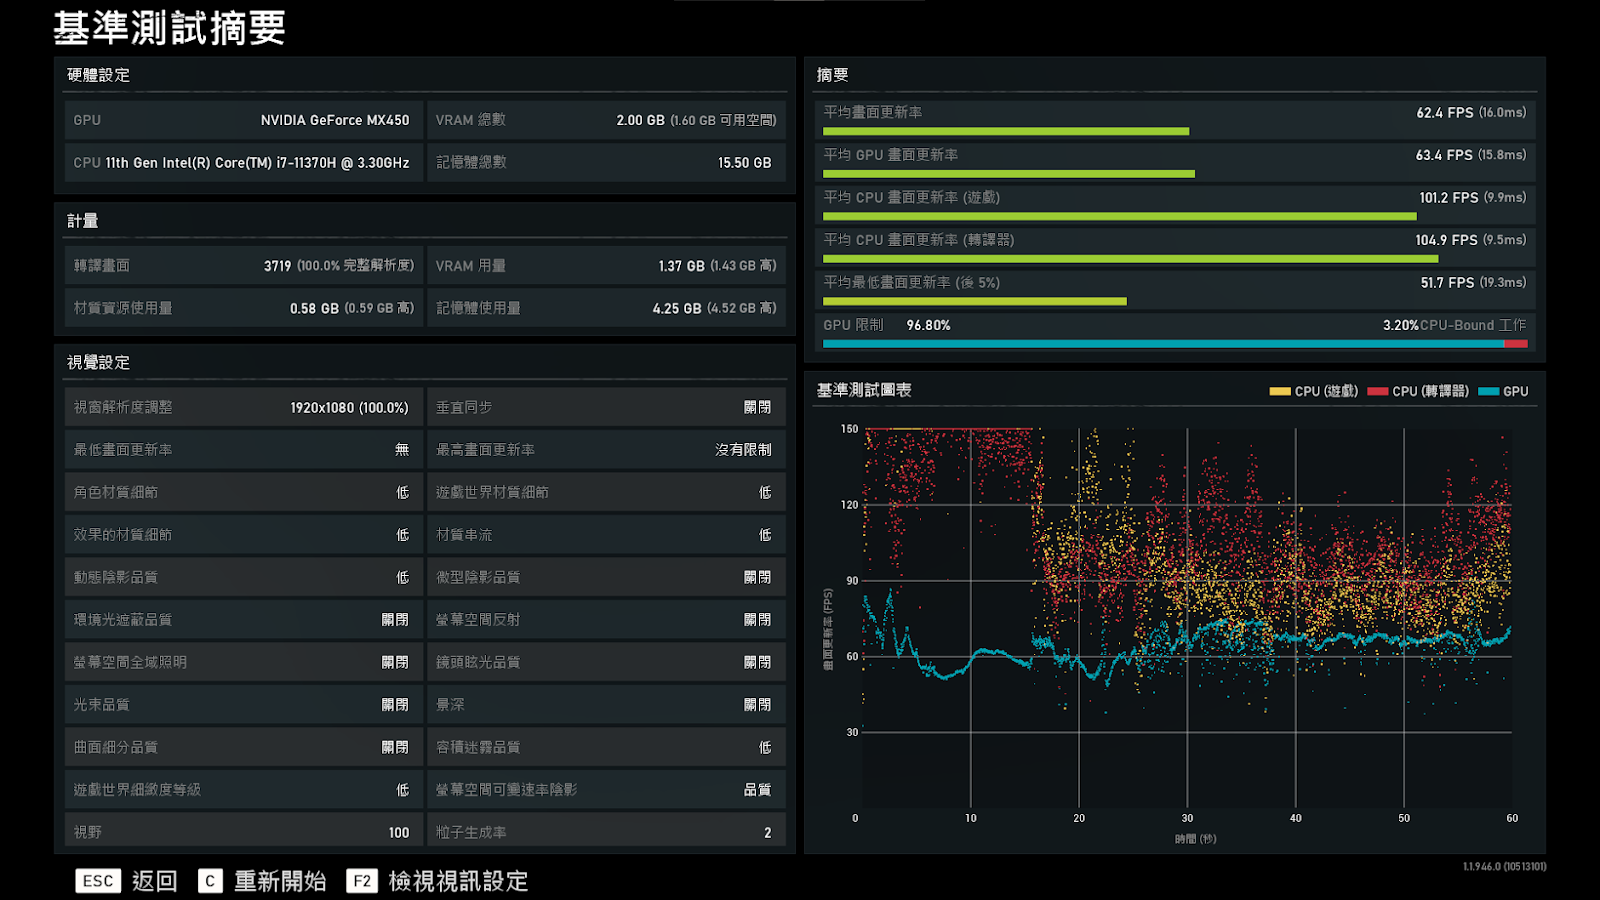1600x900 pixels.
Task: Click the 螢幕空間反射 row's 關閉 value
Action: (757, 620)
